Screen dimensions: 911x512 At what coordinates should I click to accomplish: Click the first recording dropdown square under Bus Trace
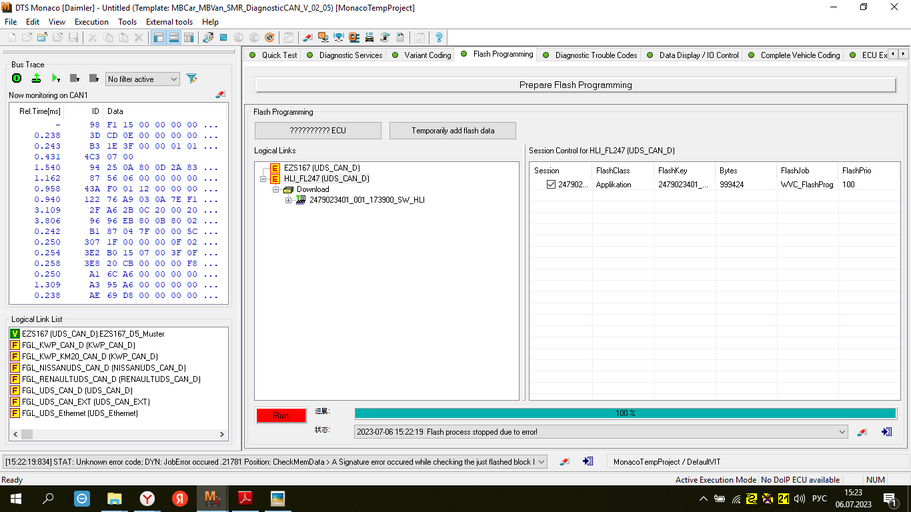coord(74,78)
